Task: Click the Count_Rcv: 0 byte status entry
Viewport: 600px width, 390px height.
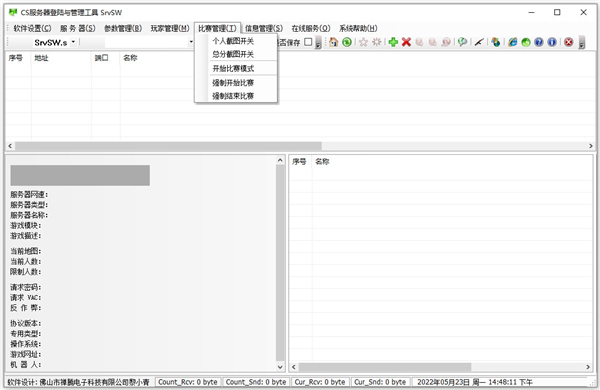Action: tap(188, 382)
